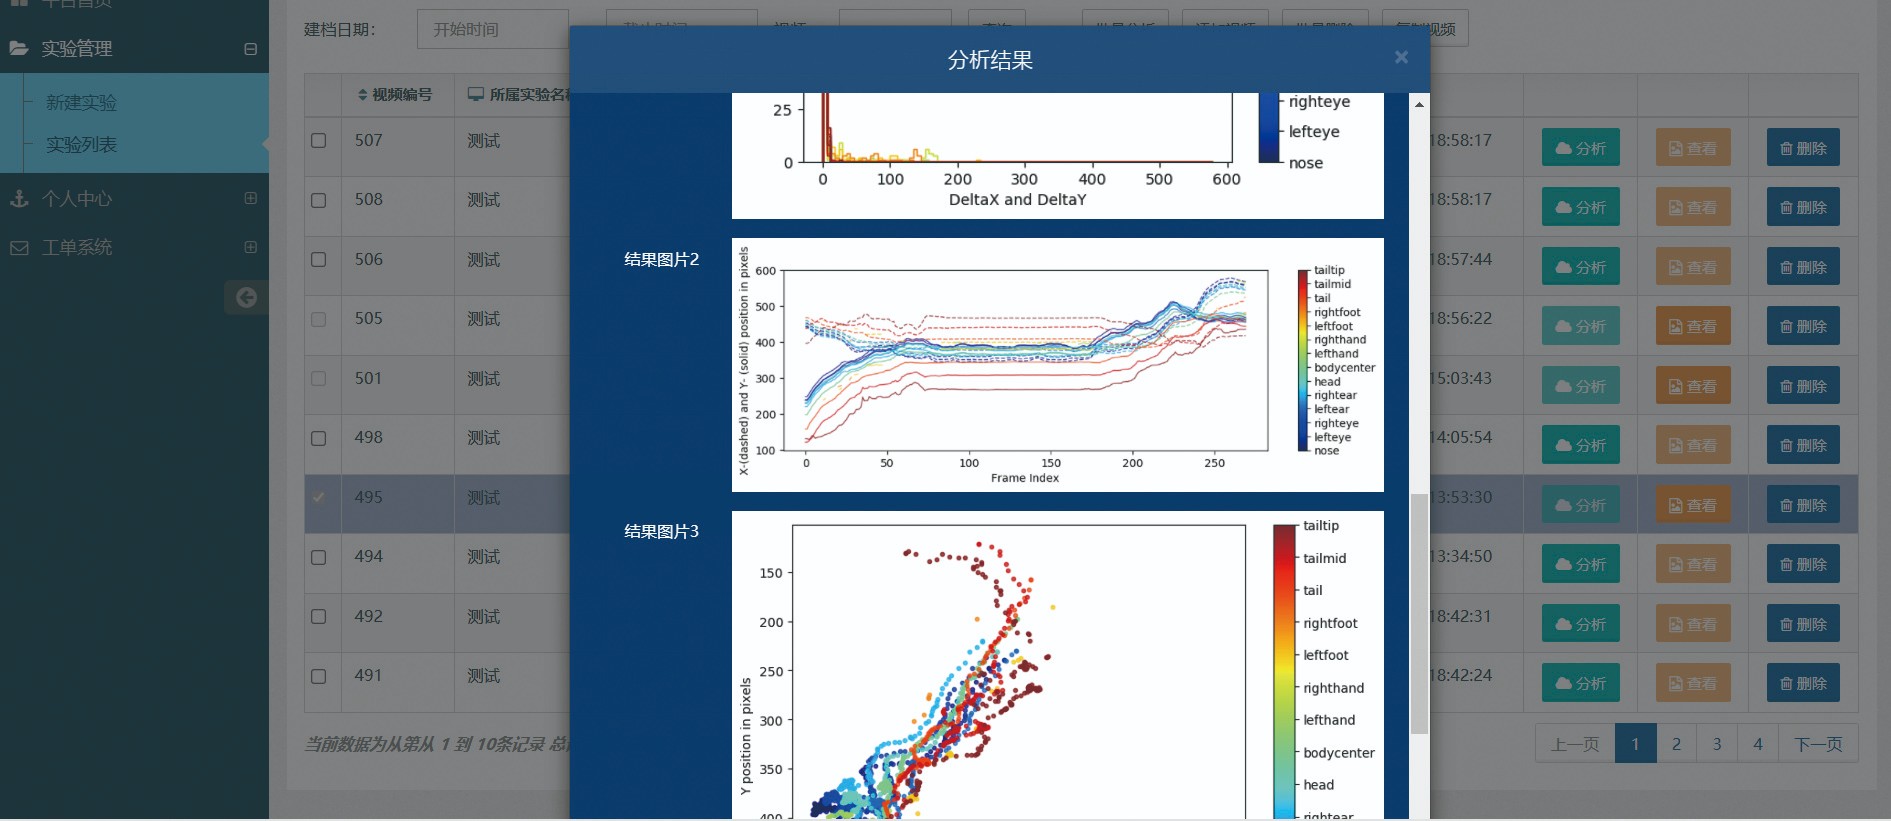
Task: Uncheck the checkbox for video 495
Action: [x=318, y=498]
